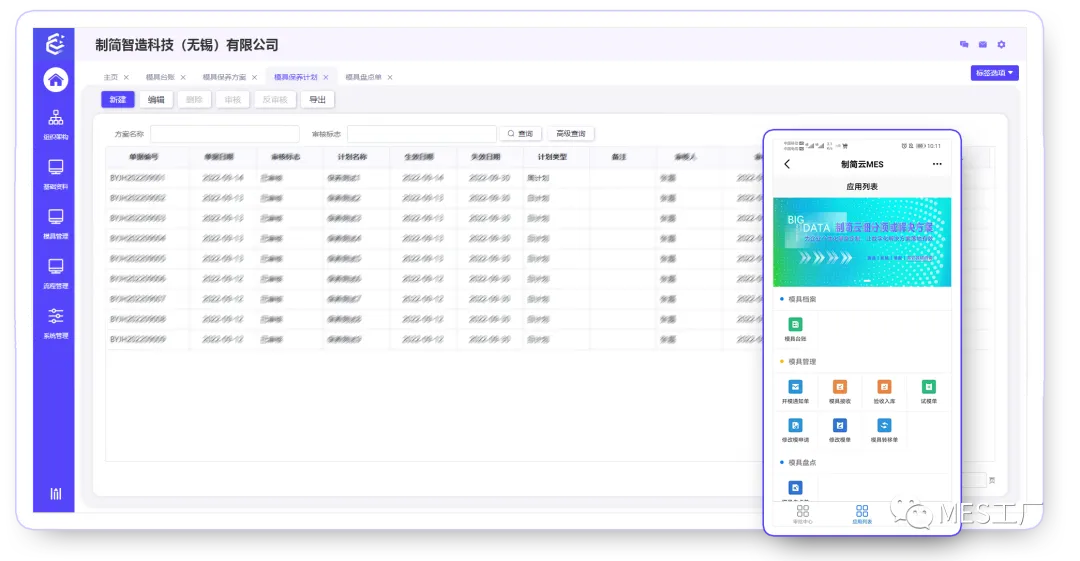Go to 流程管理 in the sidebar
This screenshot has height=561, width=1080.
click(56, 271)
